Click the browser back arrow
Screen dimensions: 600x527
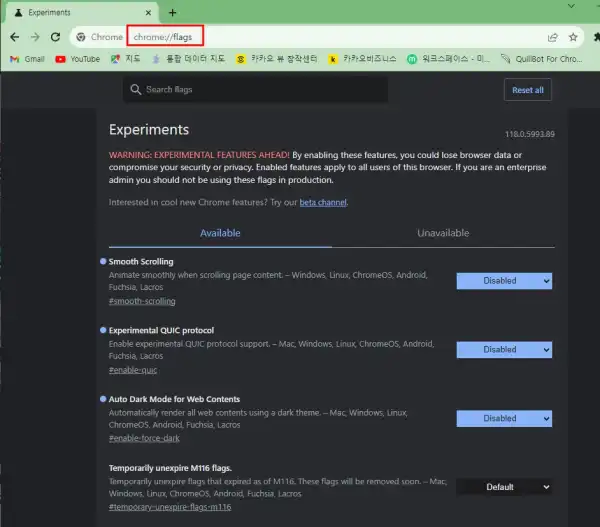14,37
